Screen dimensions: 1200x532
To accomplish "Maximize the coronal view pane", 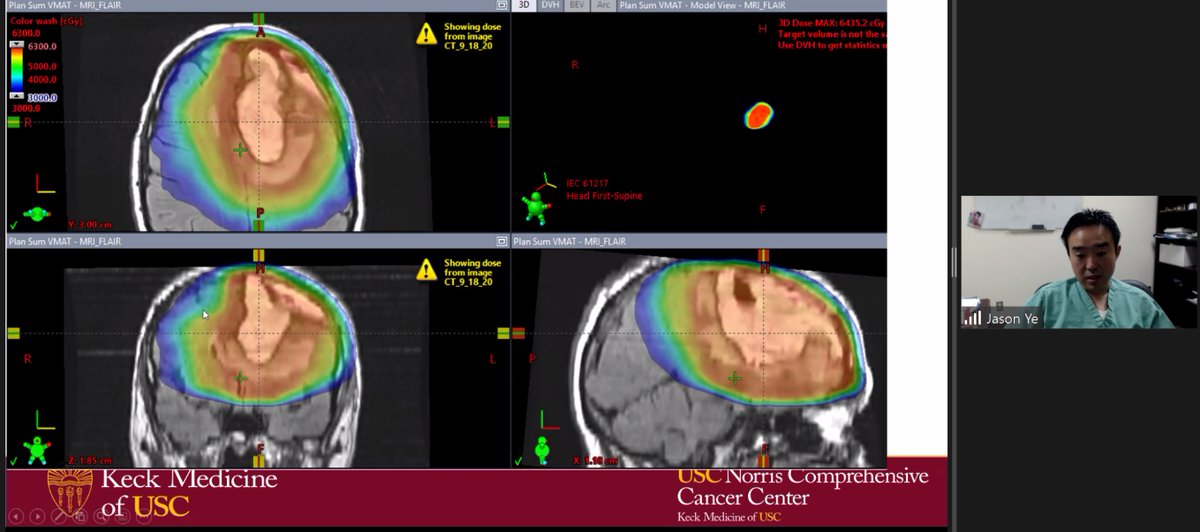I will pyautogui.click(x=501, y=241).
